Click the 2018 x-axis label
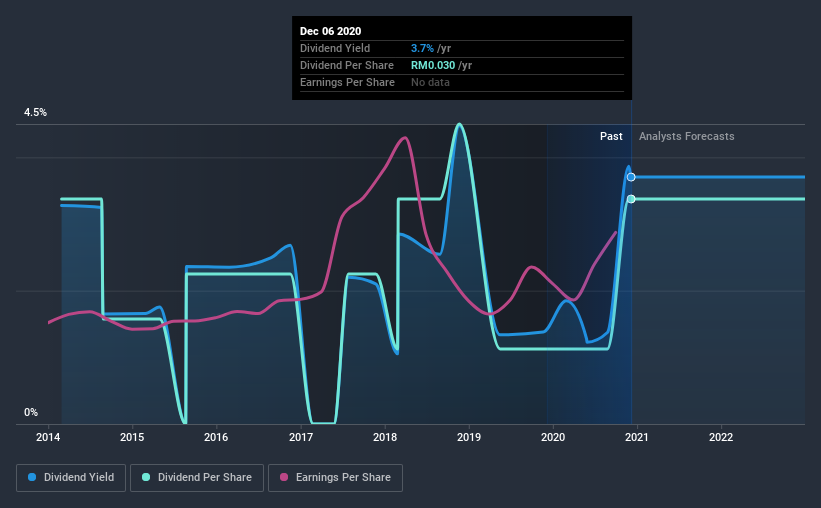The height and width of the screenshot is (508, 821). [x=385, y=437]
